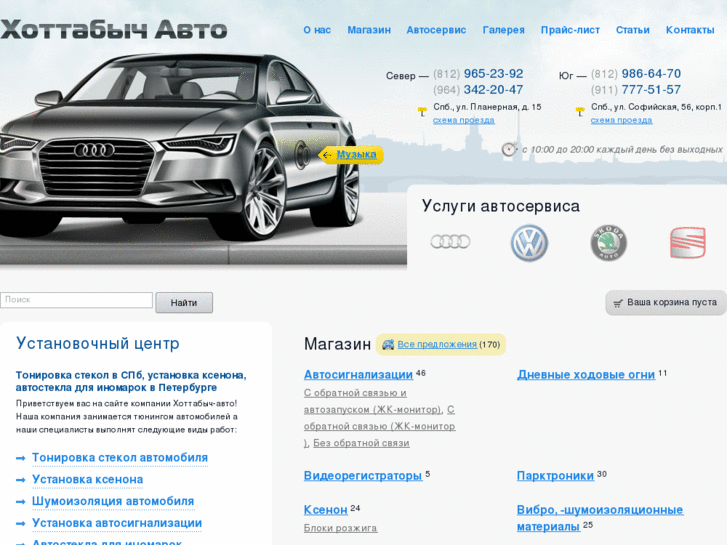The image size is (727, 545).
Task: Click arrow icon next to Шумоизоляция автомобиля
Action: pos(20,502)
